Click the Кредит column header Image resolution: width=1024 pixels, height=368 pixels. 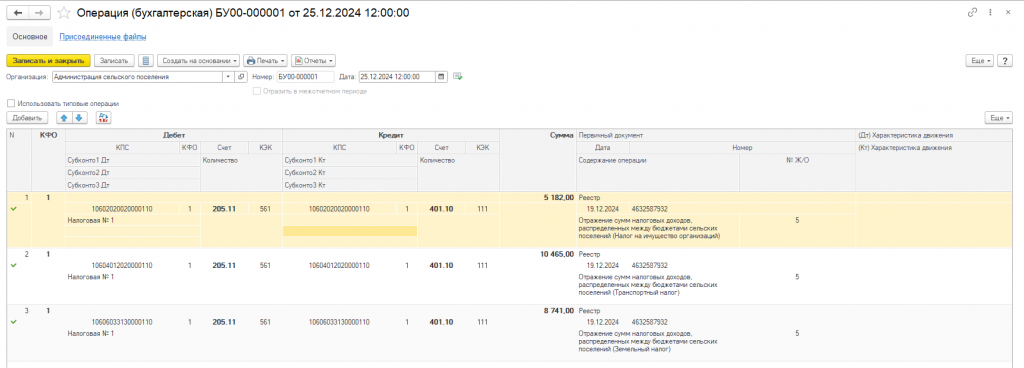point(391,135)
